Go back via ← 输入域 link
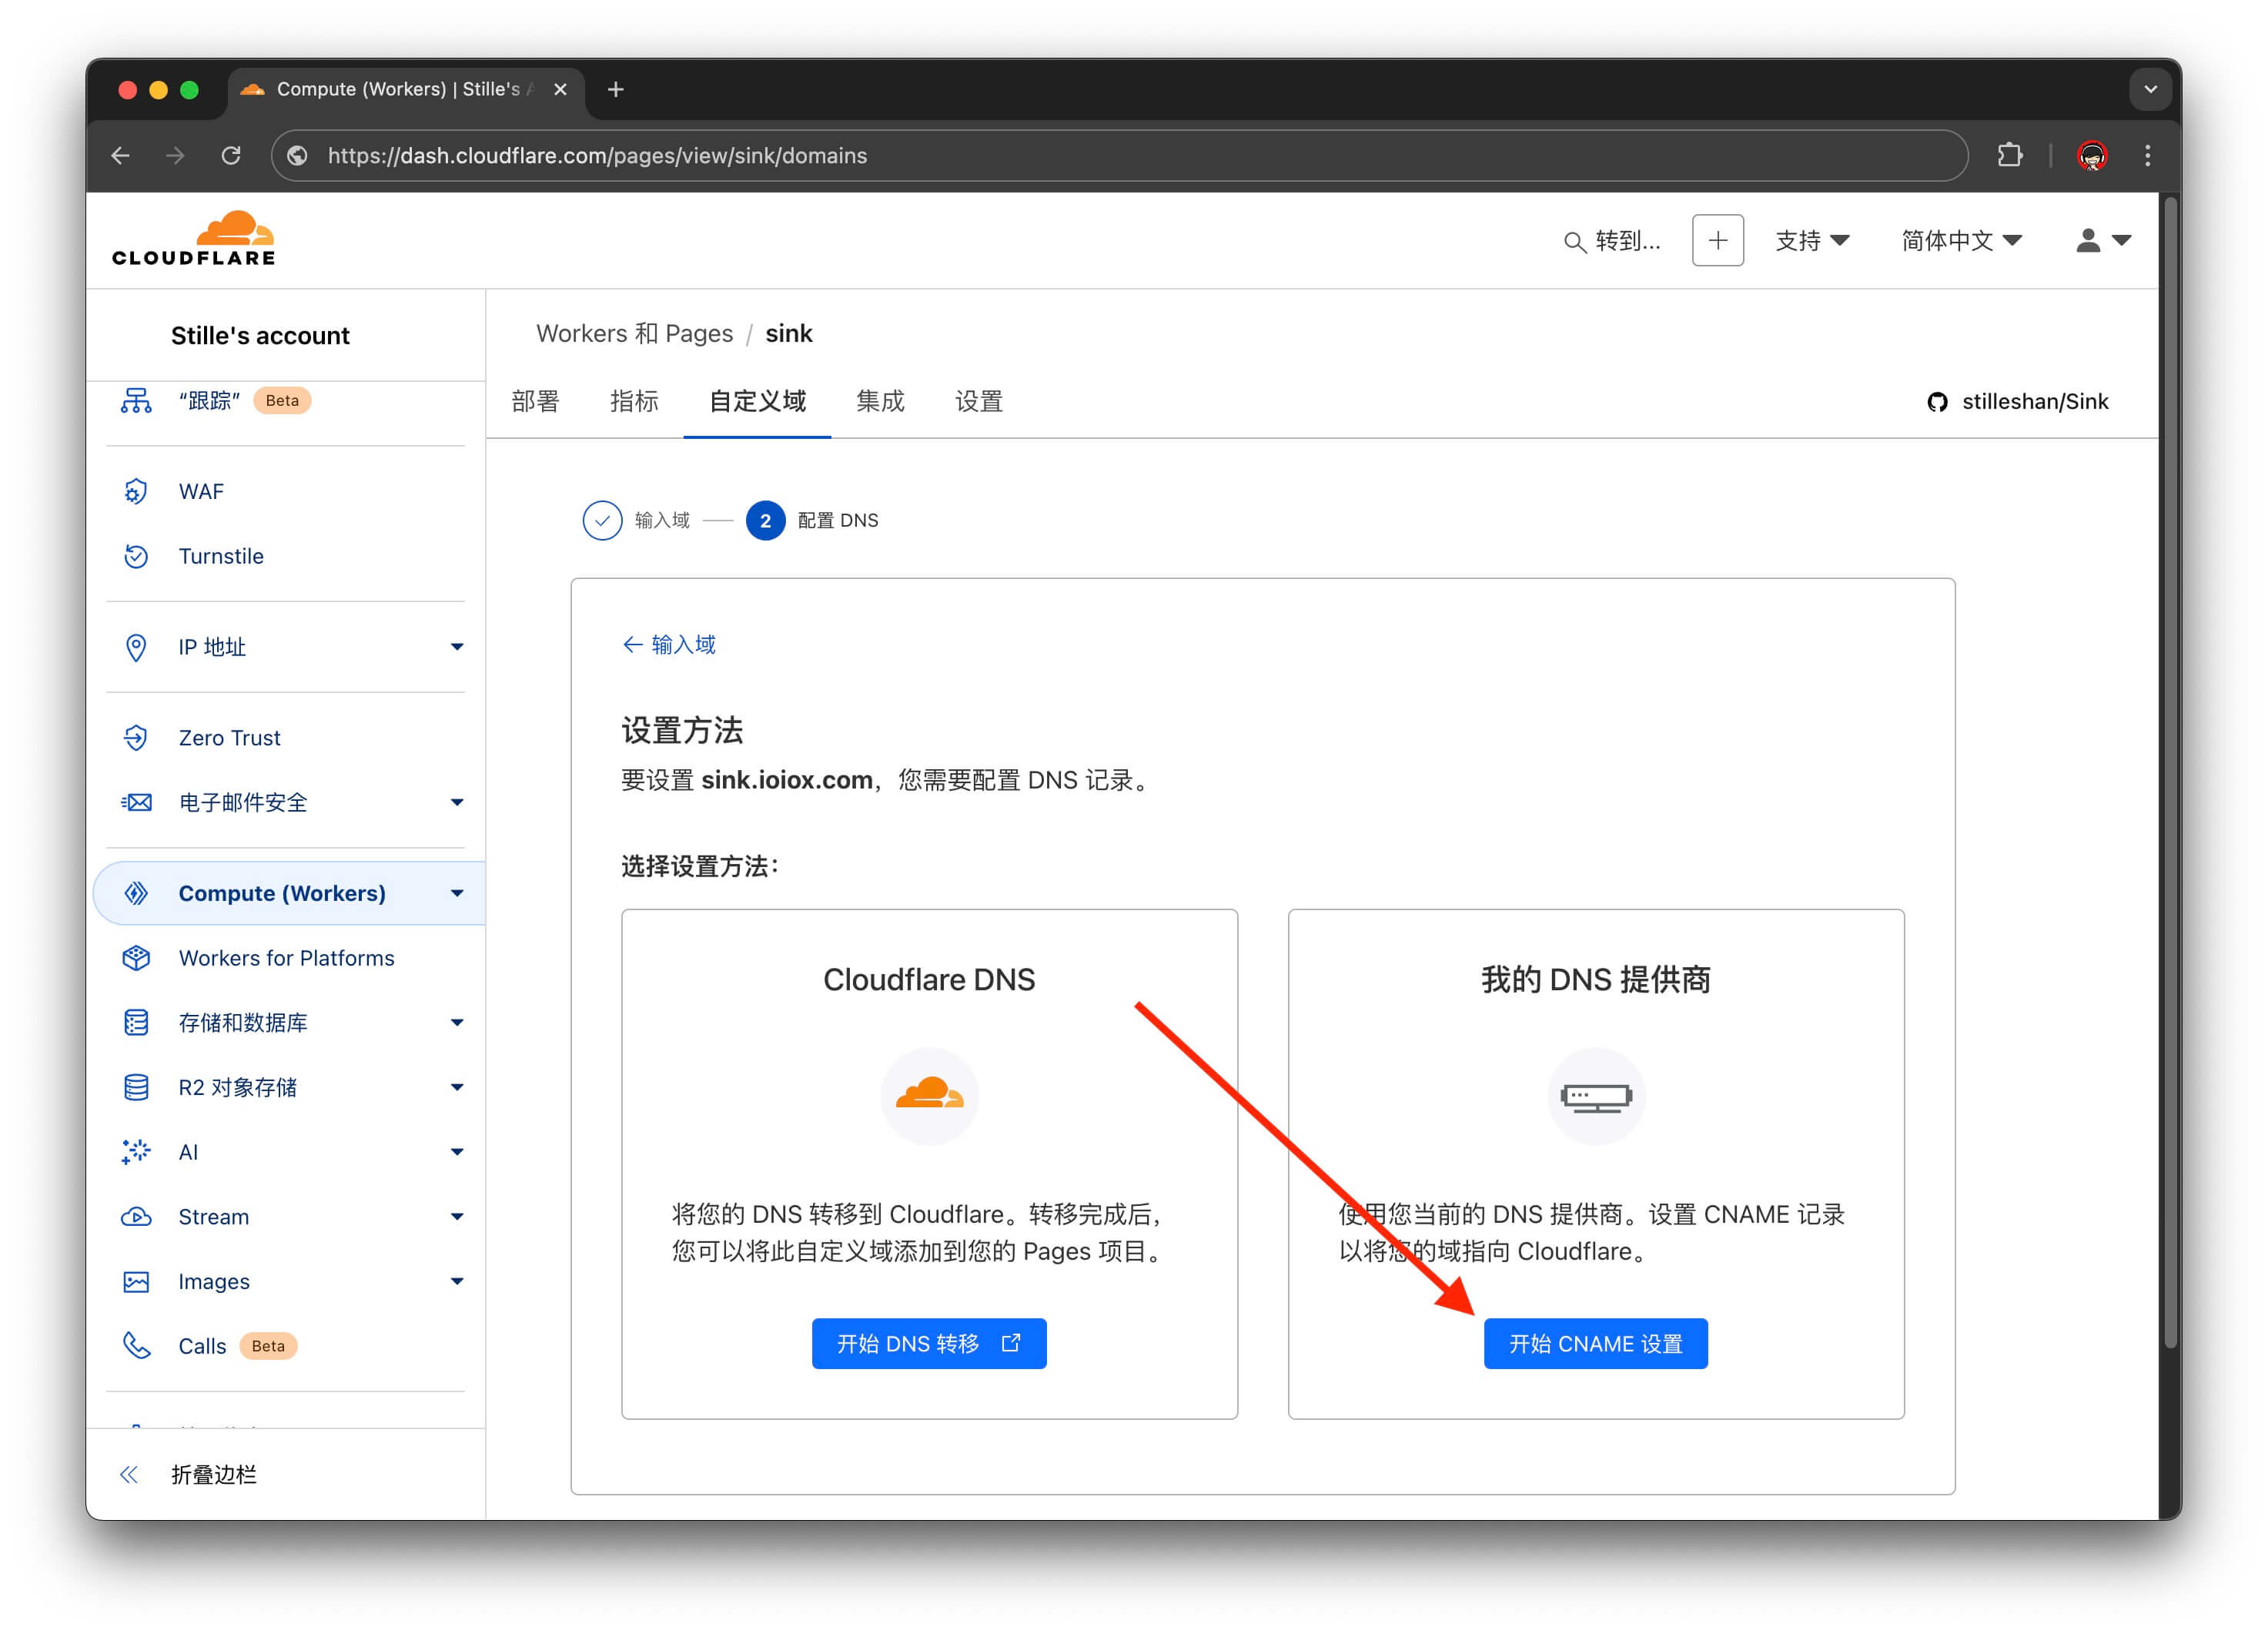 click(x=669, y=644)
